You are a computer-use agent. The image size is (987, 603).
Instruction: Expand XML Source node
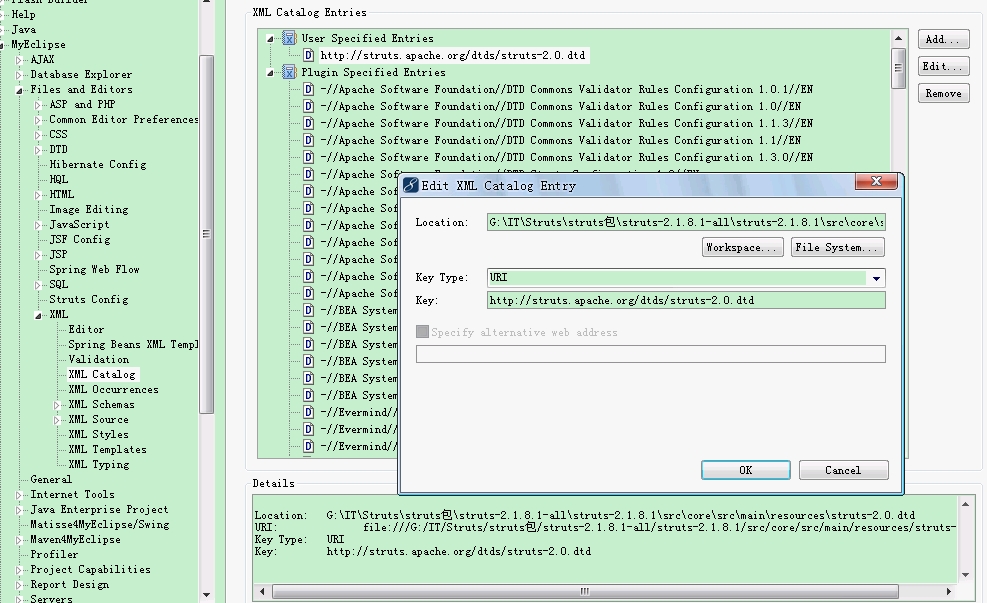[57, 420]
